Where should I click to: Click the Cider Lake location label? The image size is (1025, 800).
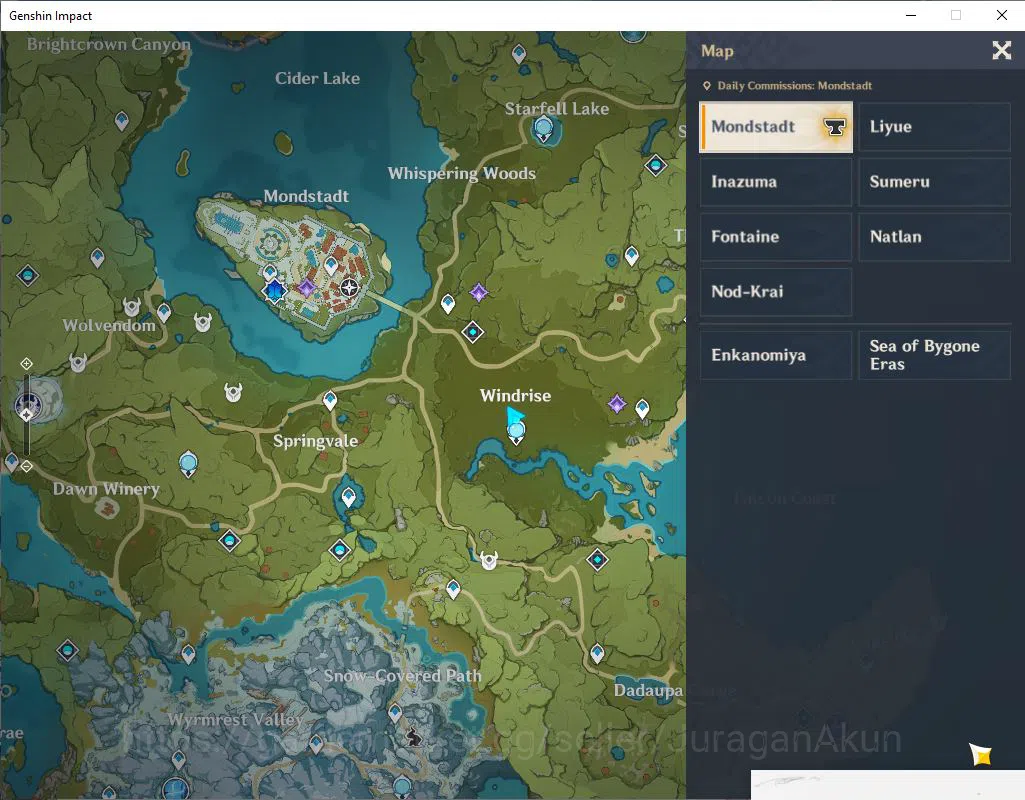pyautogui.click(x=317, y=78)
